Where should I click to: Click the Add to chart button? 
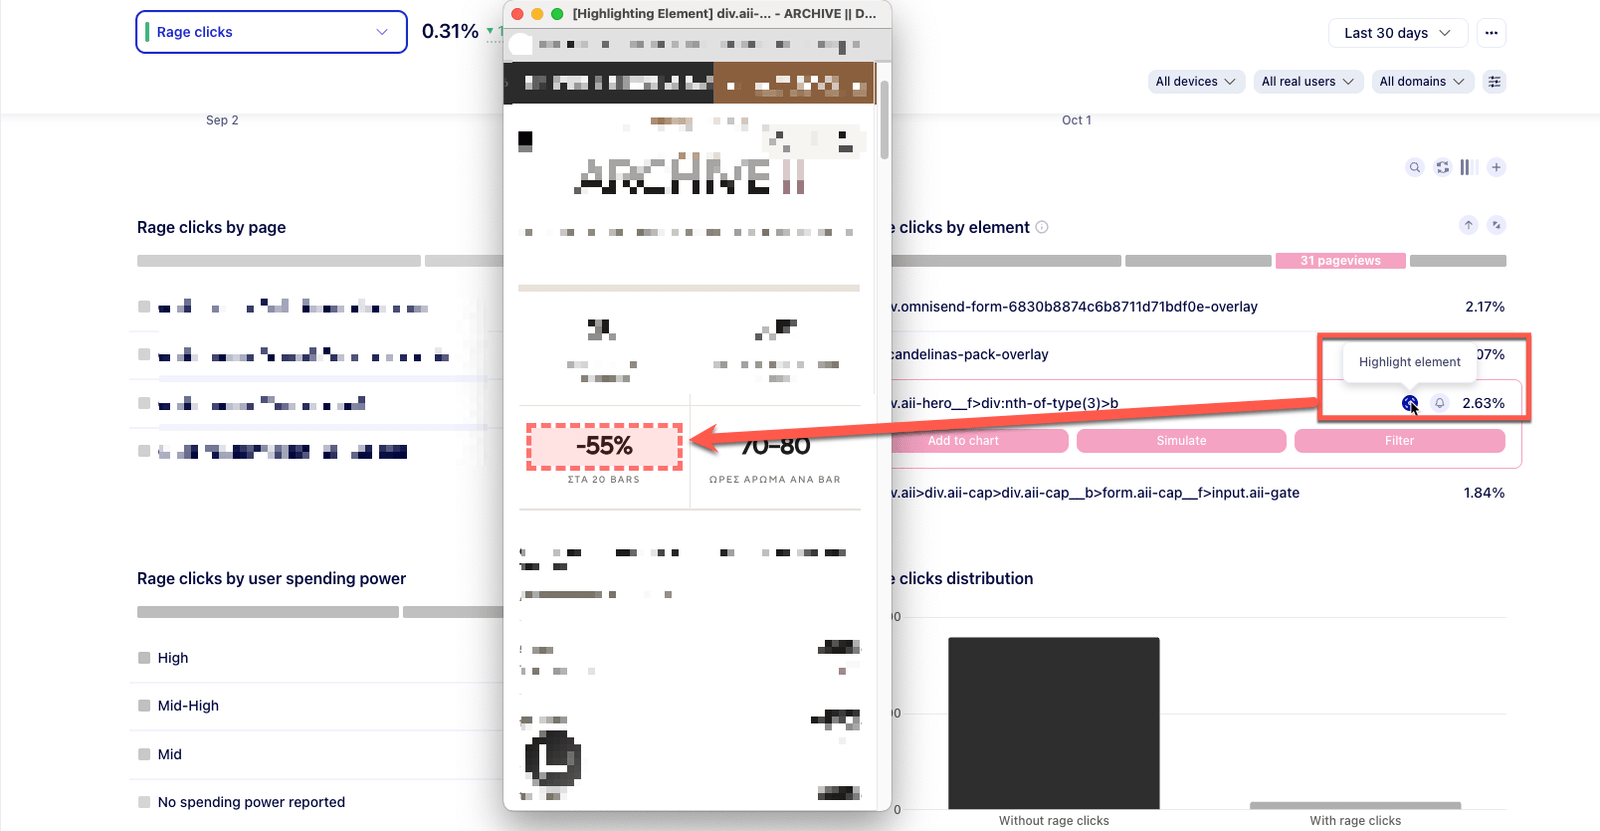(x=979, y=441)
